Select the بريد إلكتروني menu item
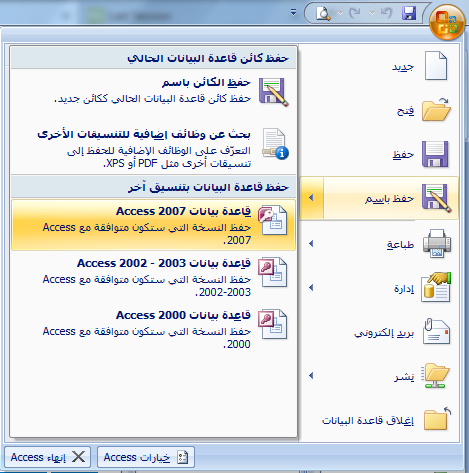 coord(379,332)
